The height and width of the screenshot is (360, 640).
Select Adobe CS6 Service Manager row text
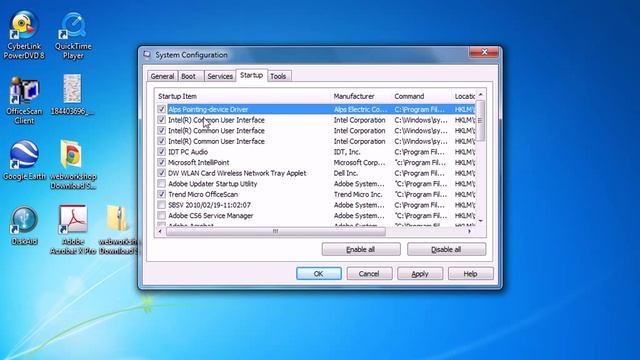pyautogui.click(x=211, y=216)
